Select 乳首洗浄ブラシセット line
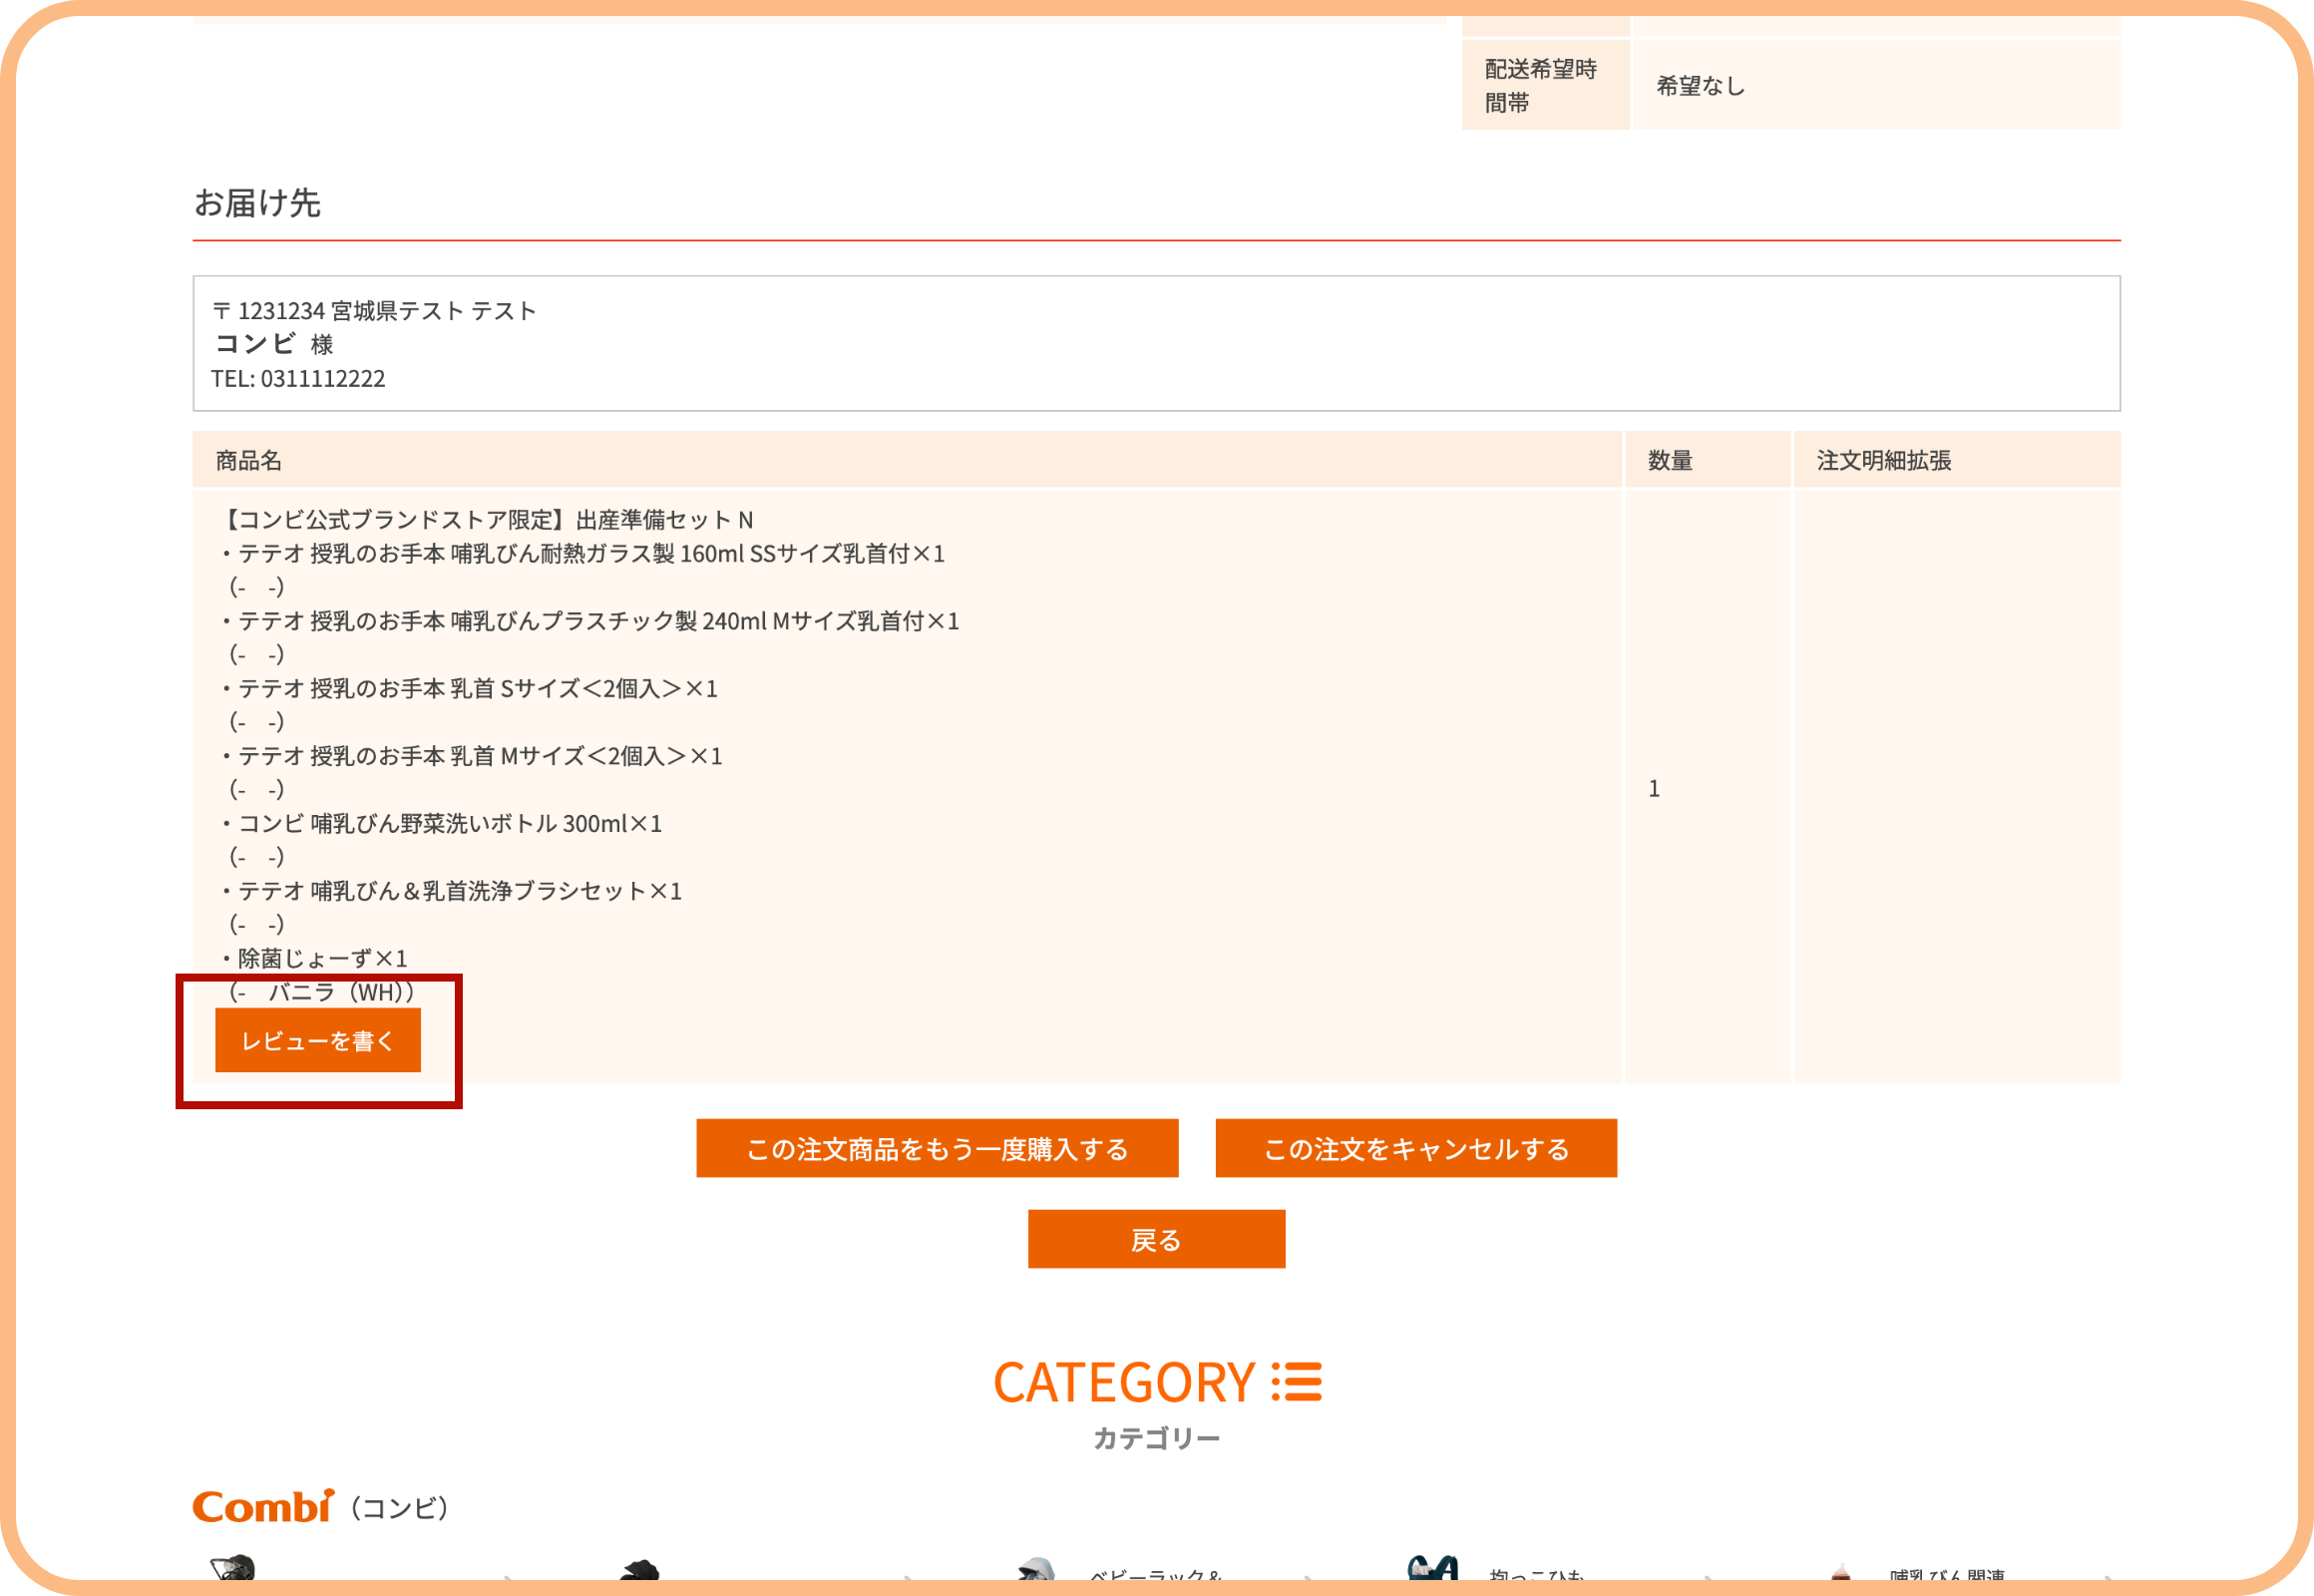The image size is (2314, 1596). (x=451, y=891)
